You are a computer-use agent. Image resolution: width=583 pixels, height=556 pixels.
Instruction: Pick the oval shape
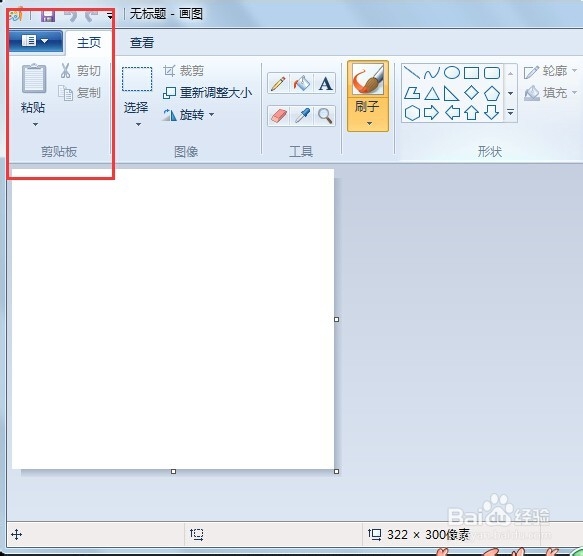452,73
